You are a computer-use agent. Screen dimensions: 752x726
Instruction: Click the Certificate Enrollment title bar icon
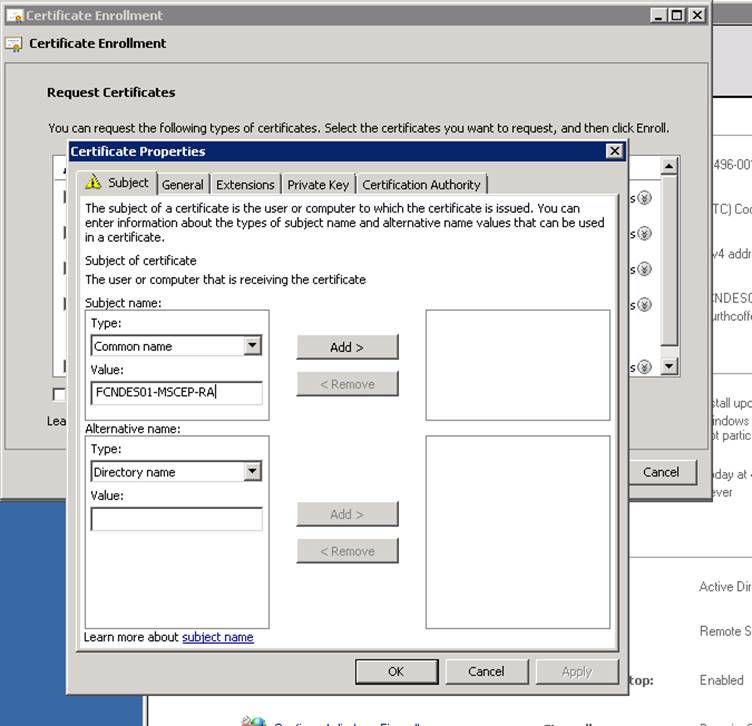click(14, 16)
